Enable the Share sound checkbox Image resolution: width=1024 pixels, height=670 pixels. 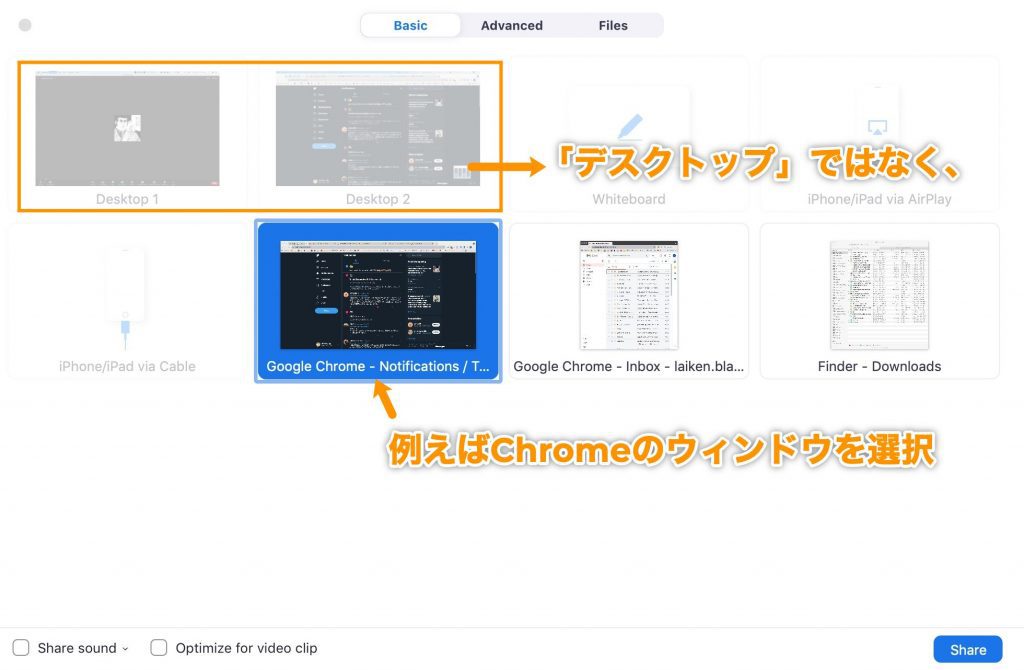click(21, 648)
